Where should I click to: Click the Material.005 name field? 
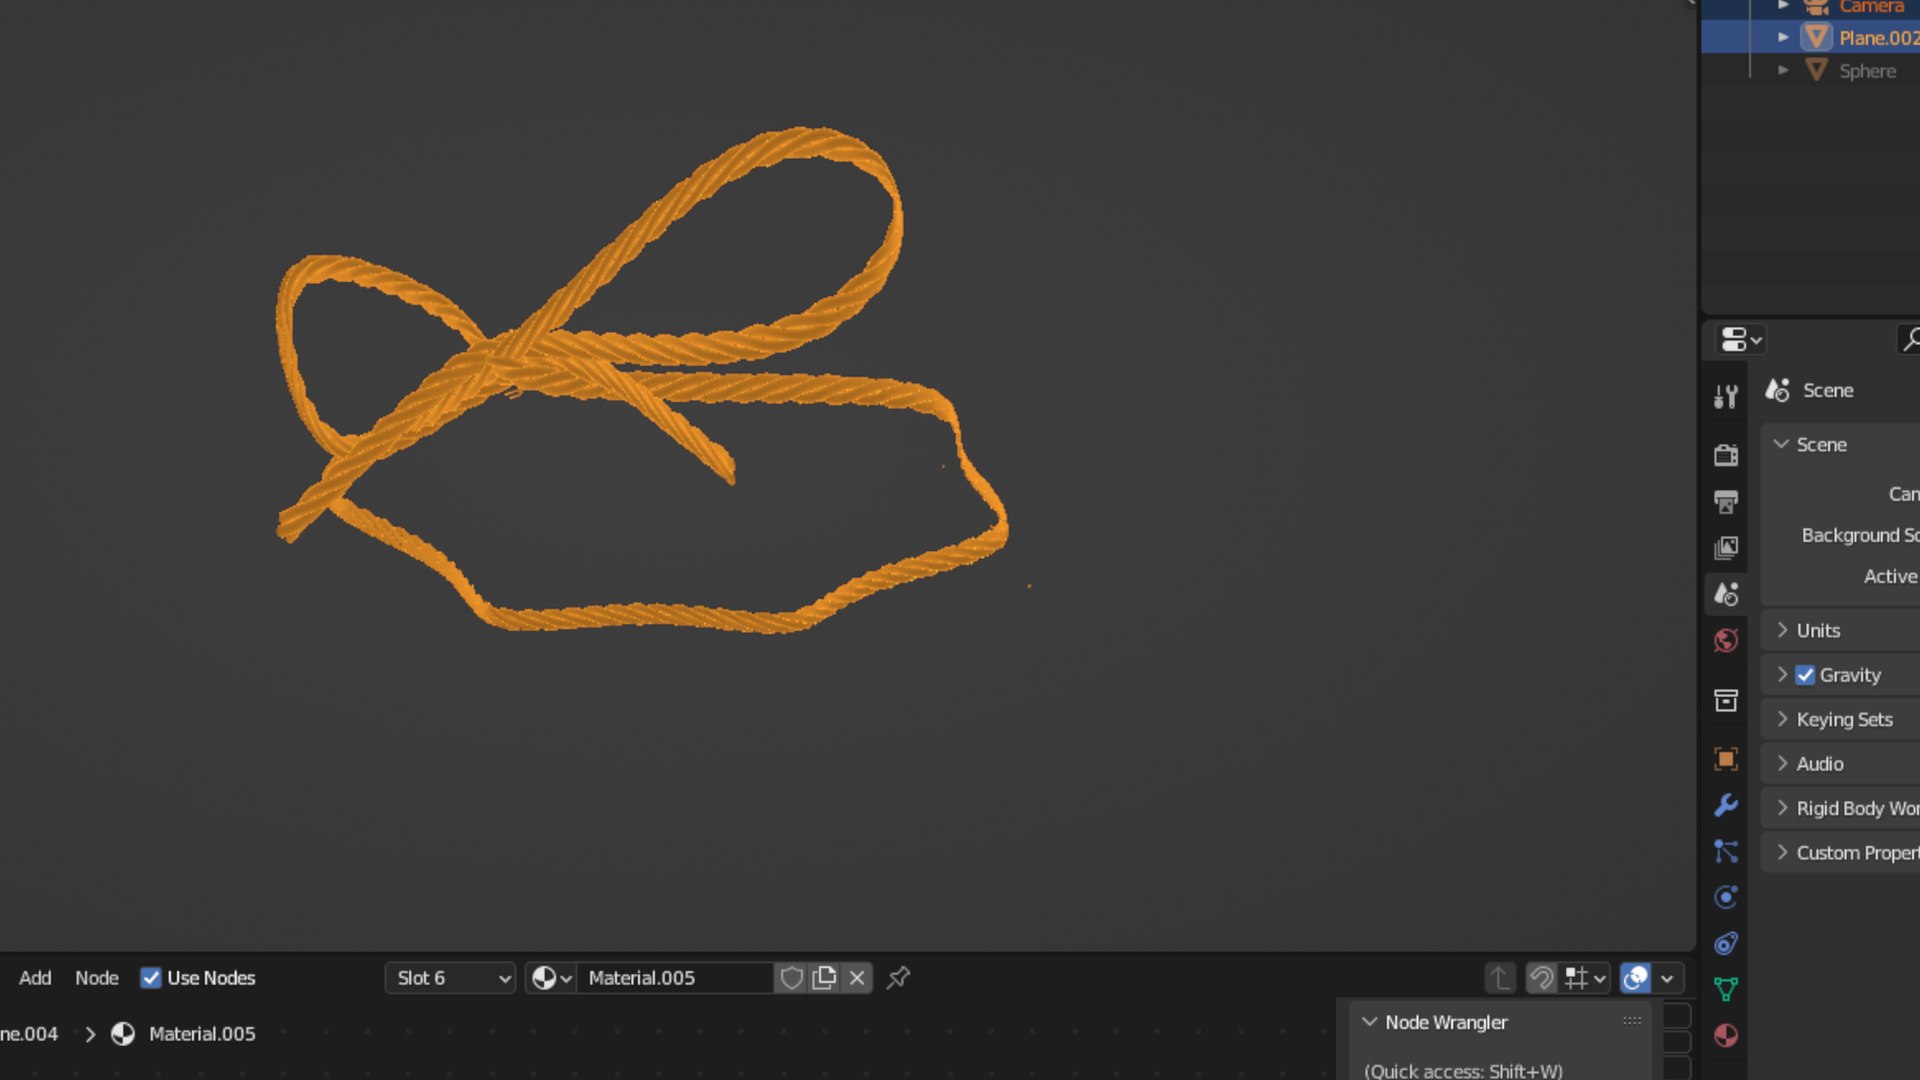(675, 978)
